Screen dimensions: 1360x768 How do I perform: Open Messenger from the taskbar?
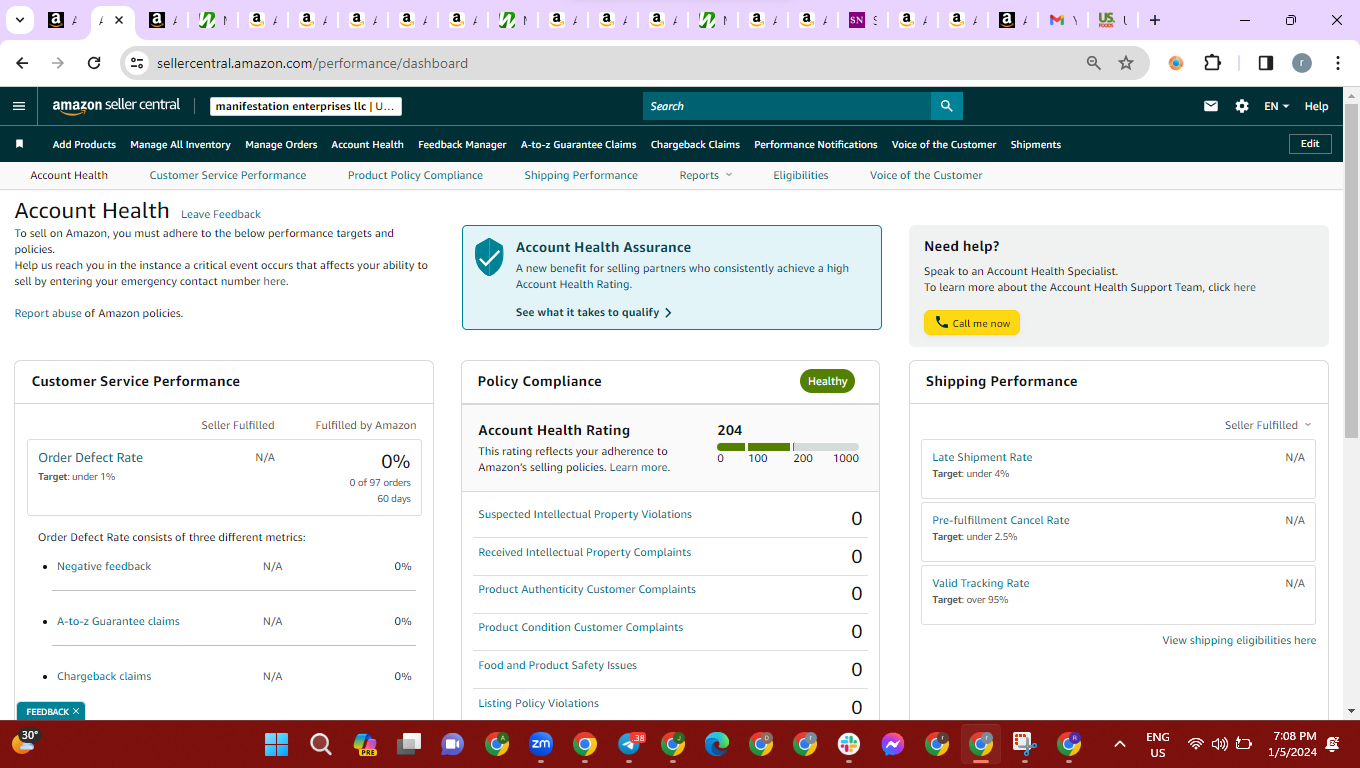click(893, 744)
